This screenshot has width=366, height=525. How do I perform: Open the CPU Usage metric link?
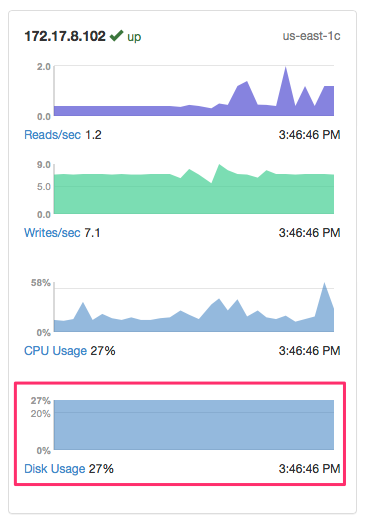coord(56,351)
